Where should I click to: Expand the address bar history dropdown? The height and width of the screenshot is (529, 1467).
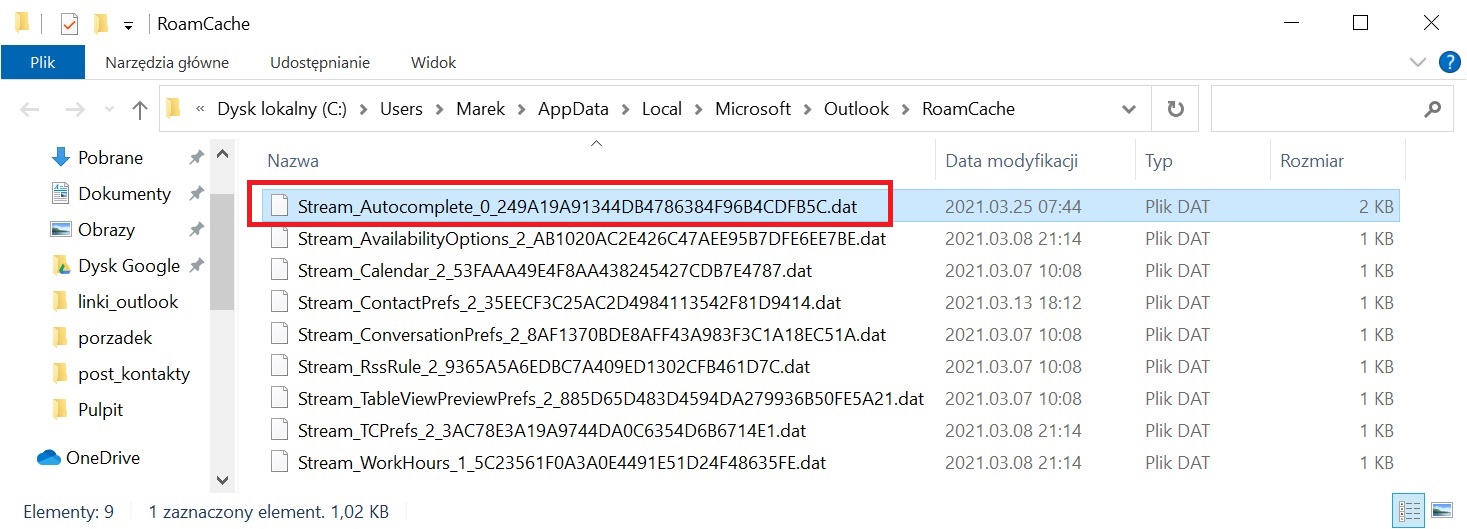coord(1129,110)
